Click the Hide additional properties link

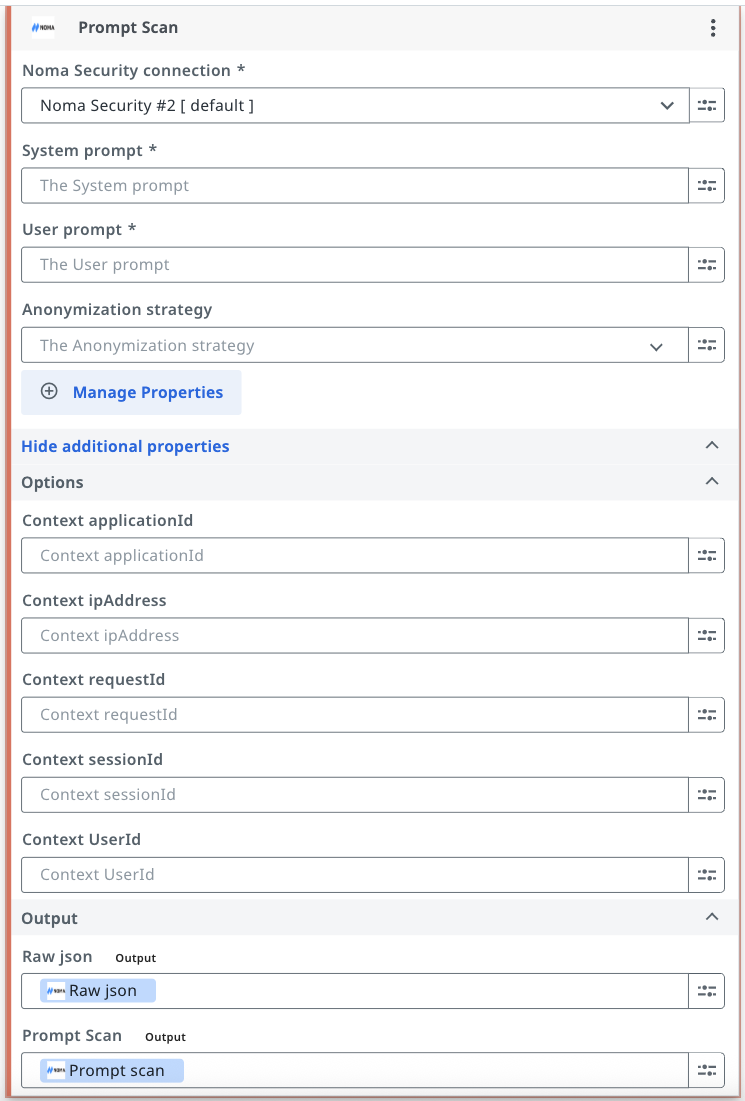coord(125,447)
